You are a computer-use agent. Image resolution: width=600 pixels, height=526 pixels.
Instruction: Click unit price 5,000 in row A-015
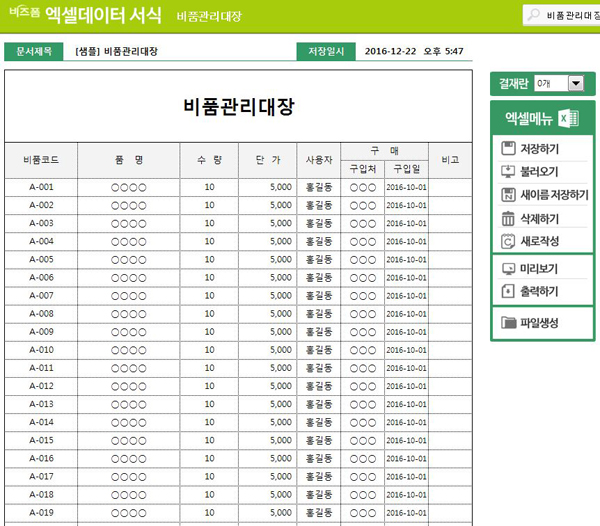tap(267, 441)
